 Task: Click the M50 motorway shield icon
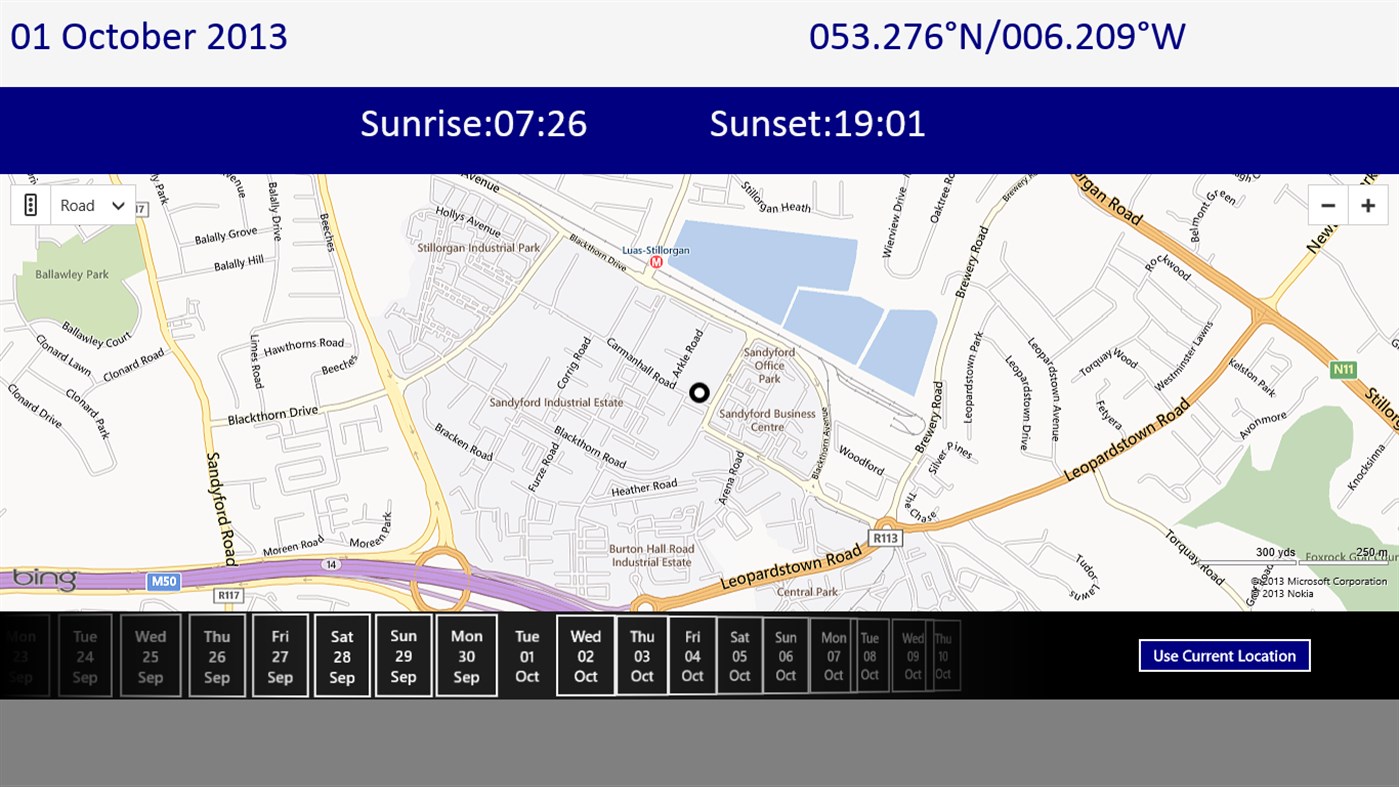click(163, 580)
